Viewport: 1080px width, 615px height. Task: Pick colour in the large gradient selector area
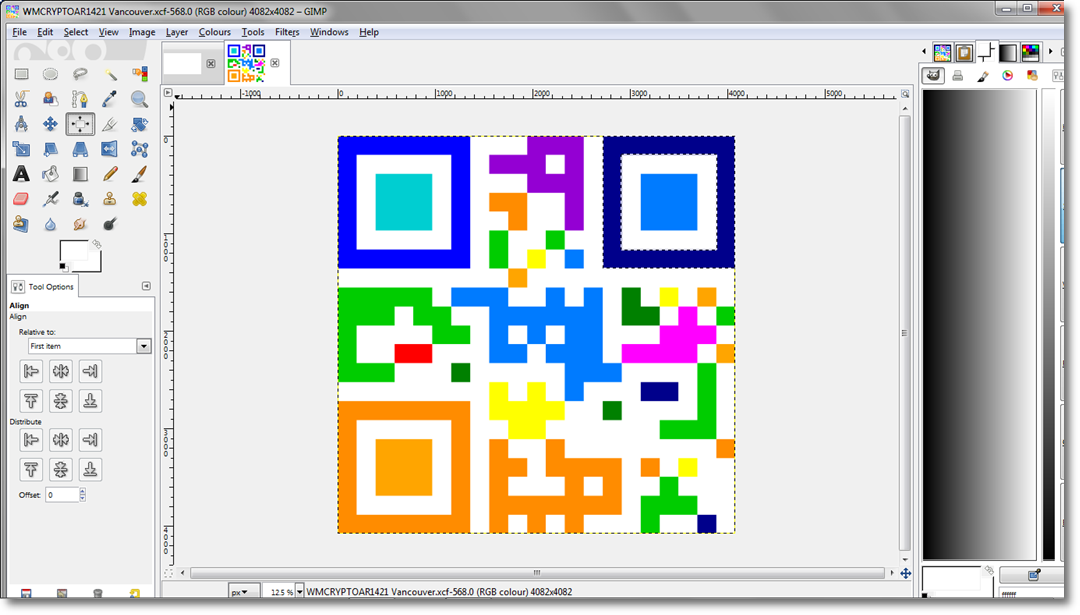[x=979, y=324]
